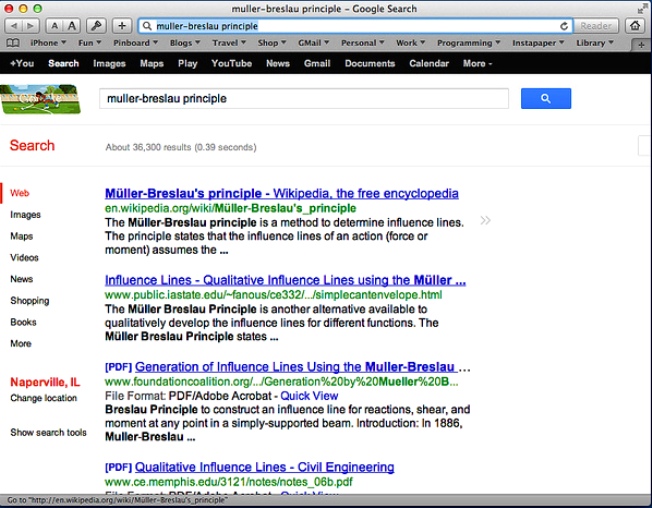This screenshot has height=508, width=652.
Task: Click the Google doodle logo
Action: click(x=40, y=99)
